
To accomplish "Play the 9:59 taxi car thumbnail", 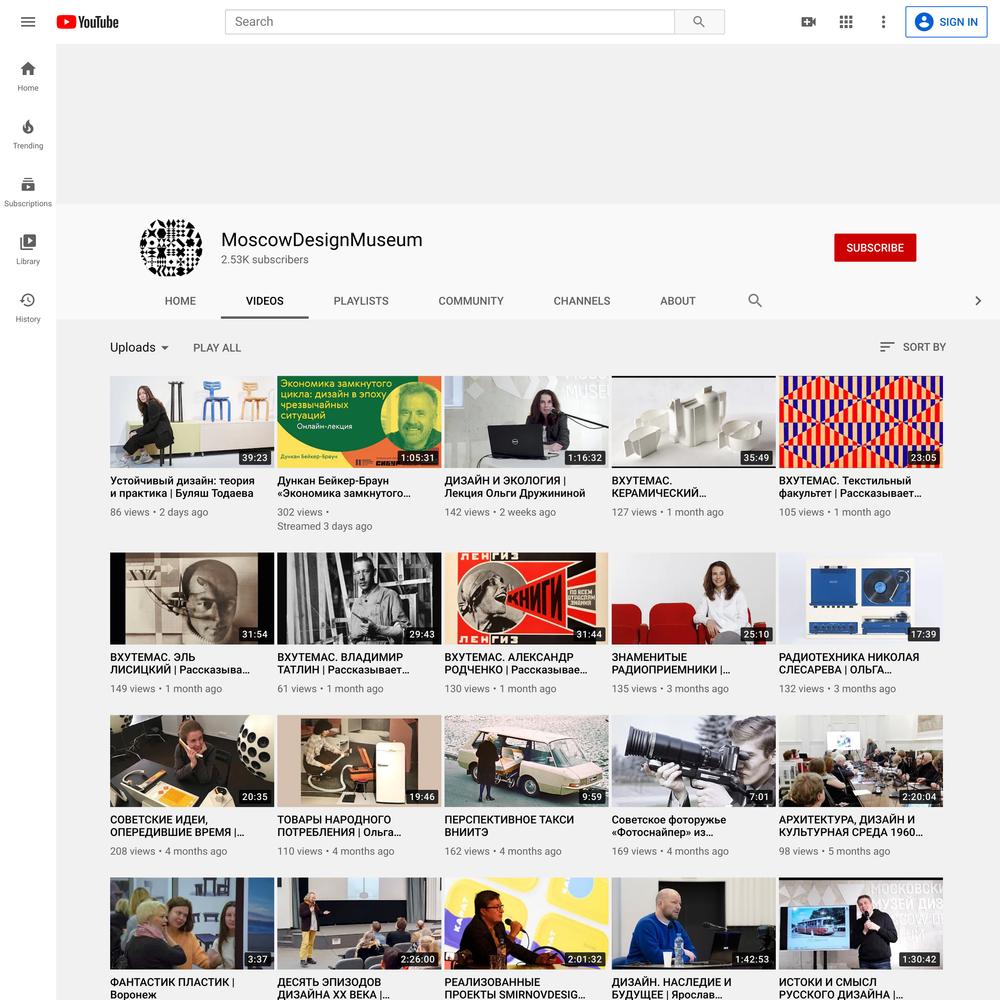I will tap(526, 761).
